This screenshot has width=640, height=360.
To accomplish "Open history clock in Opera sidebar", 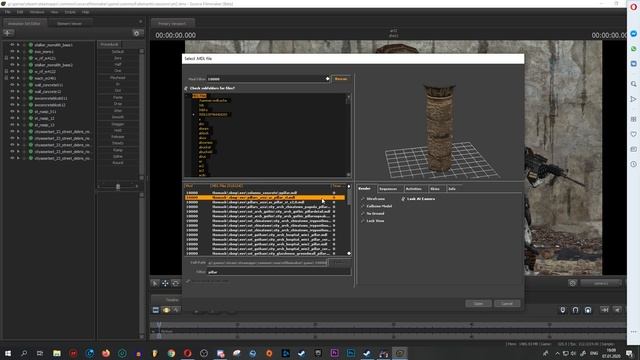I will coord(633,164).
